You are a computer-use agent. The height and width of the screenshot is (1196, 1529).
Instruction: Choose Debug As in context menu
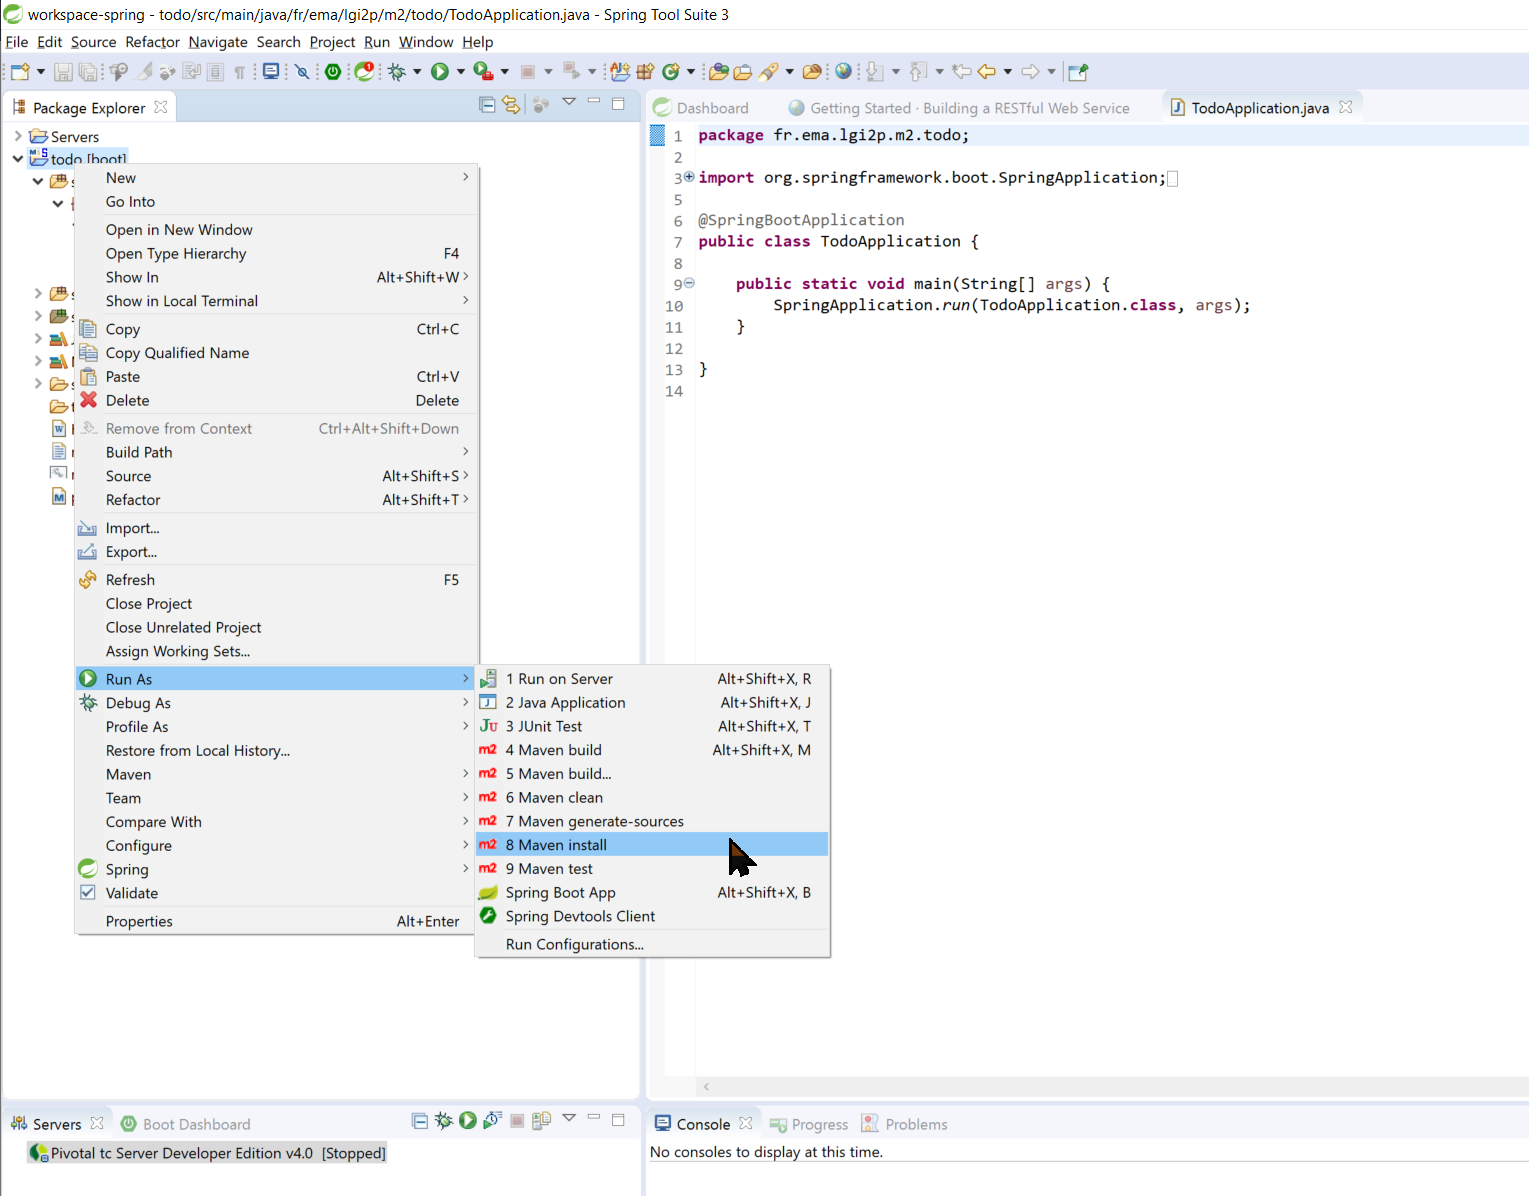coord(274,703)
